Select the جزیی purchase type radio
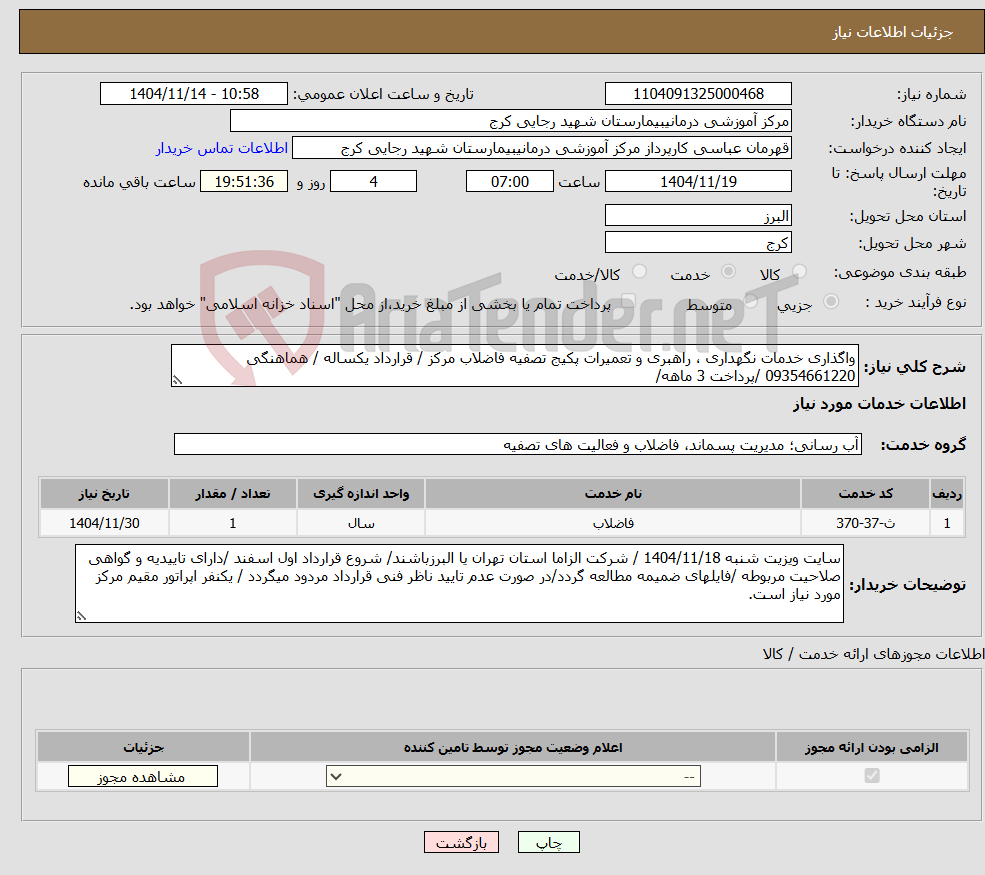The image size is (985, 875). click(x=830, y=302)
